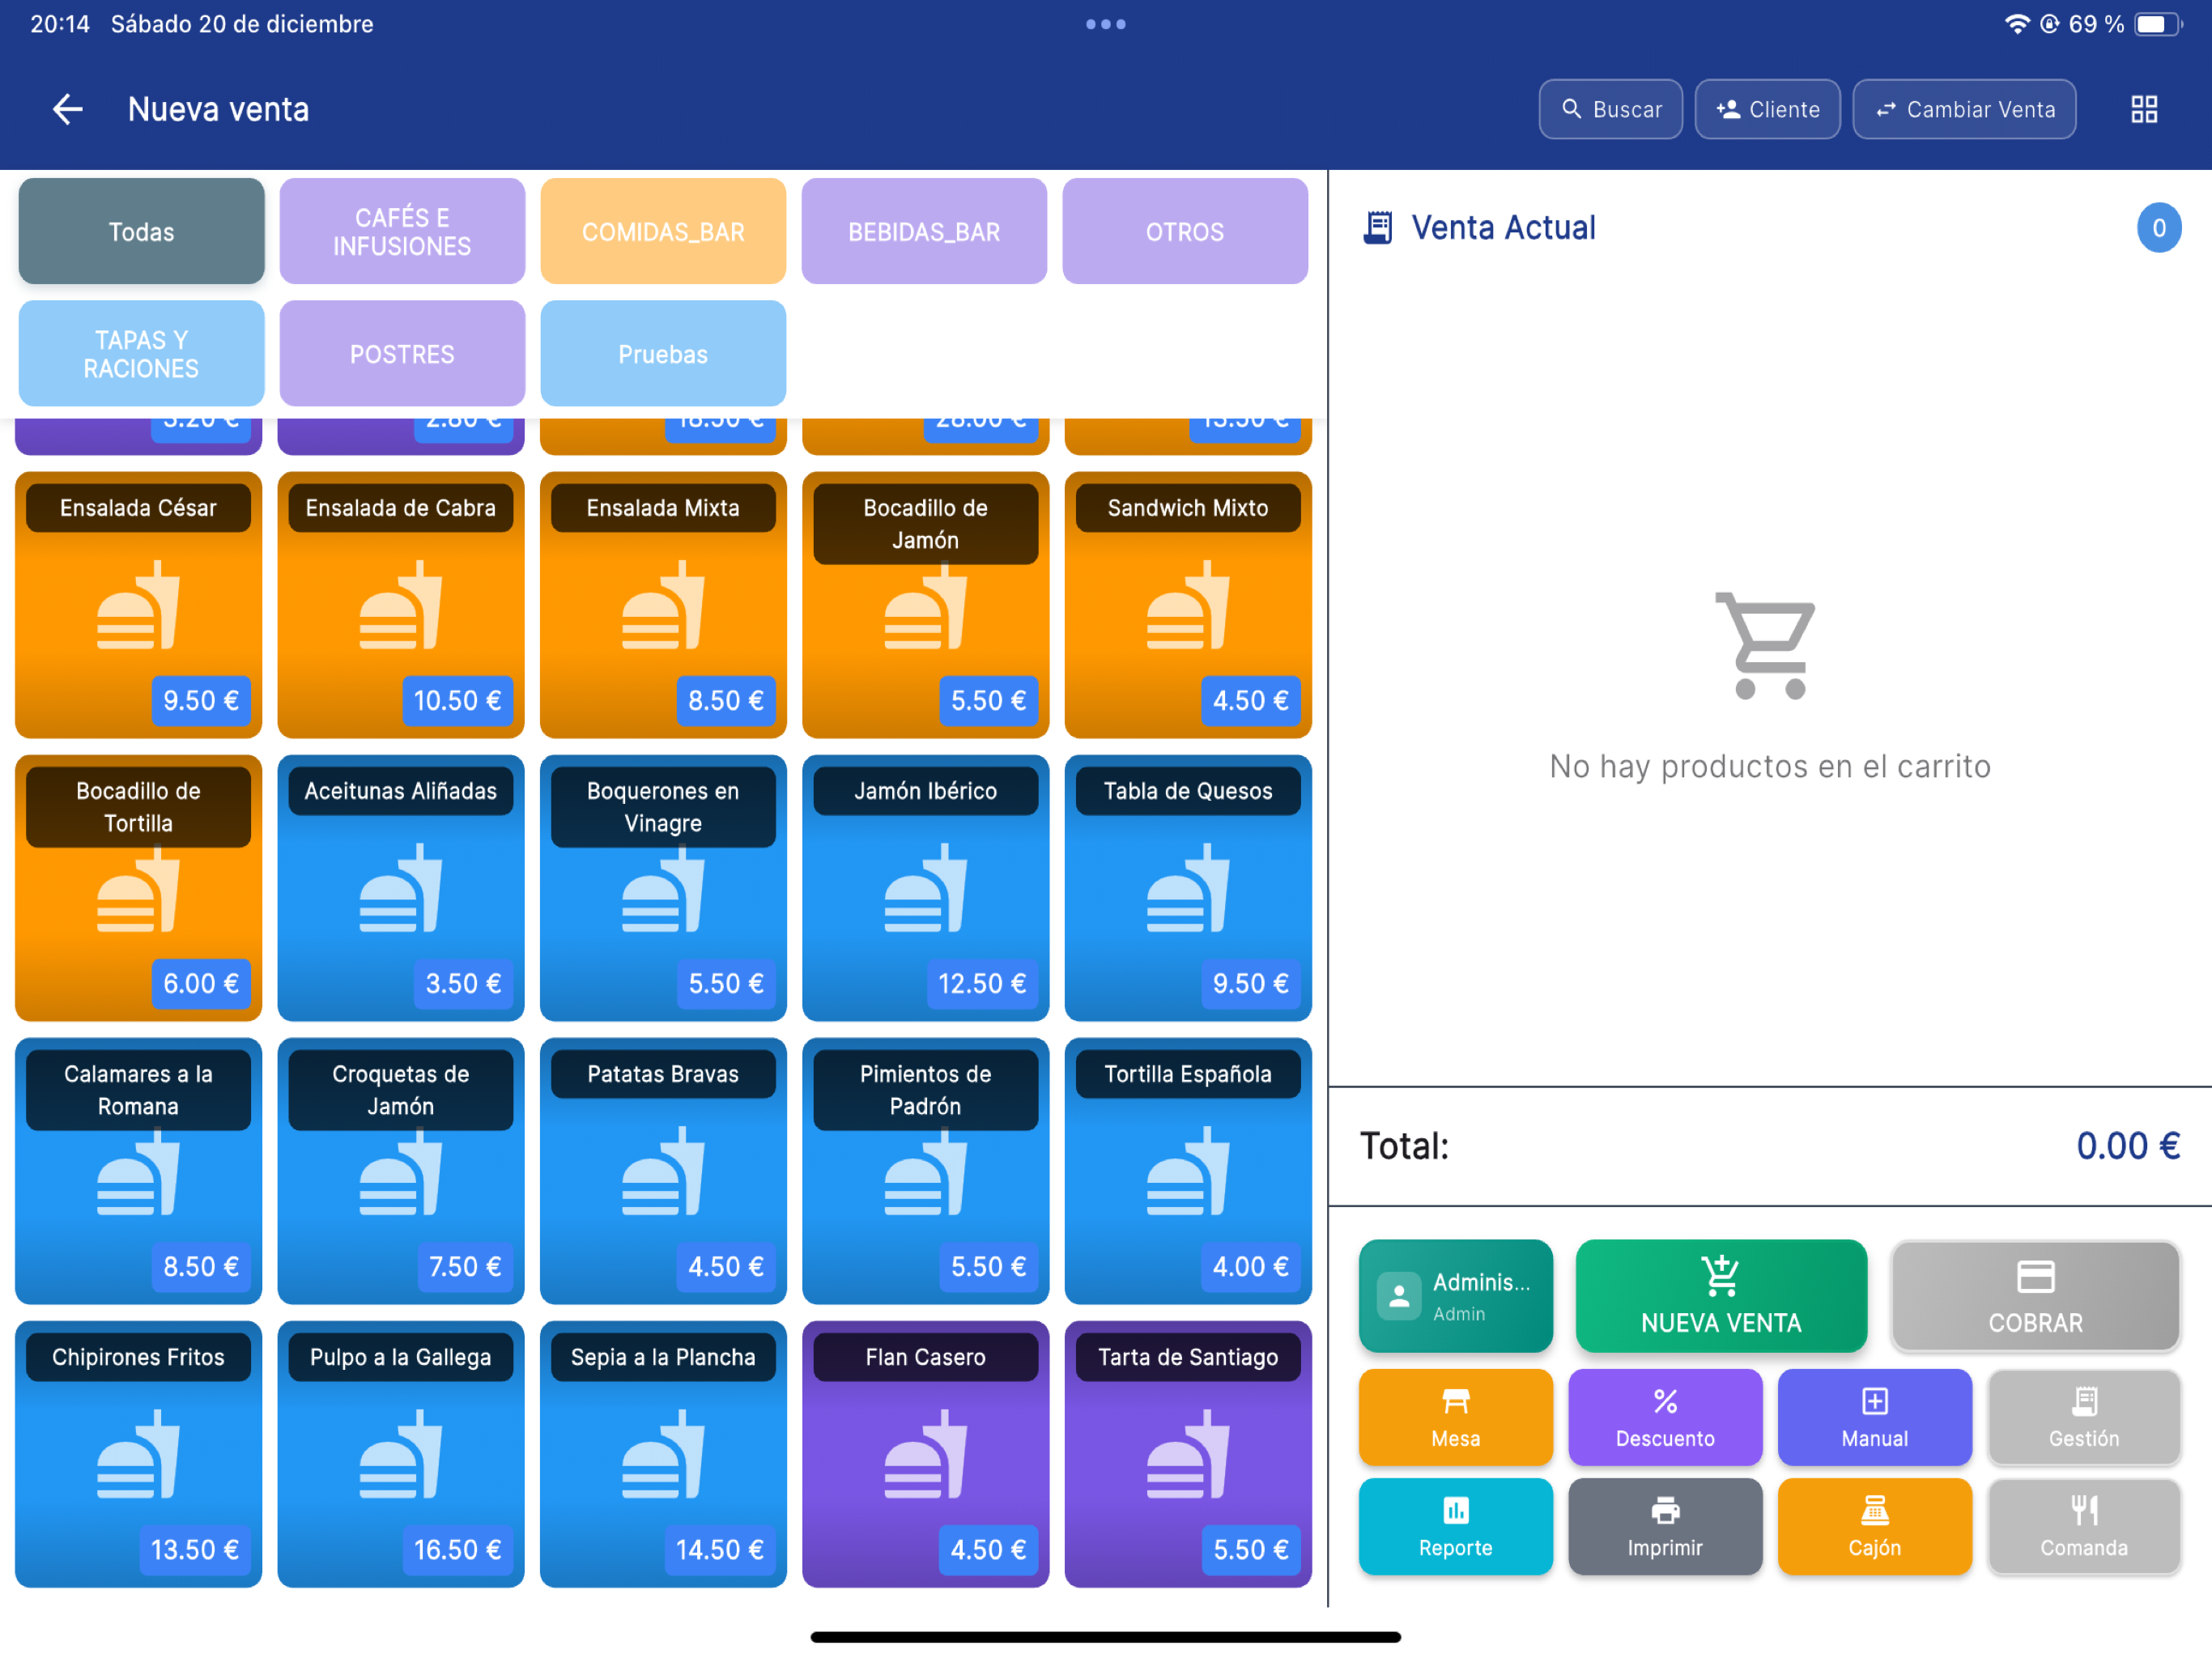This screenshot has width=2212, height=1658.
Task: Tap Imprimir printer button
Action: [x=1665, y=1526]
